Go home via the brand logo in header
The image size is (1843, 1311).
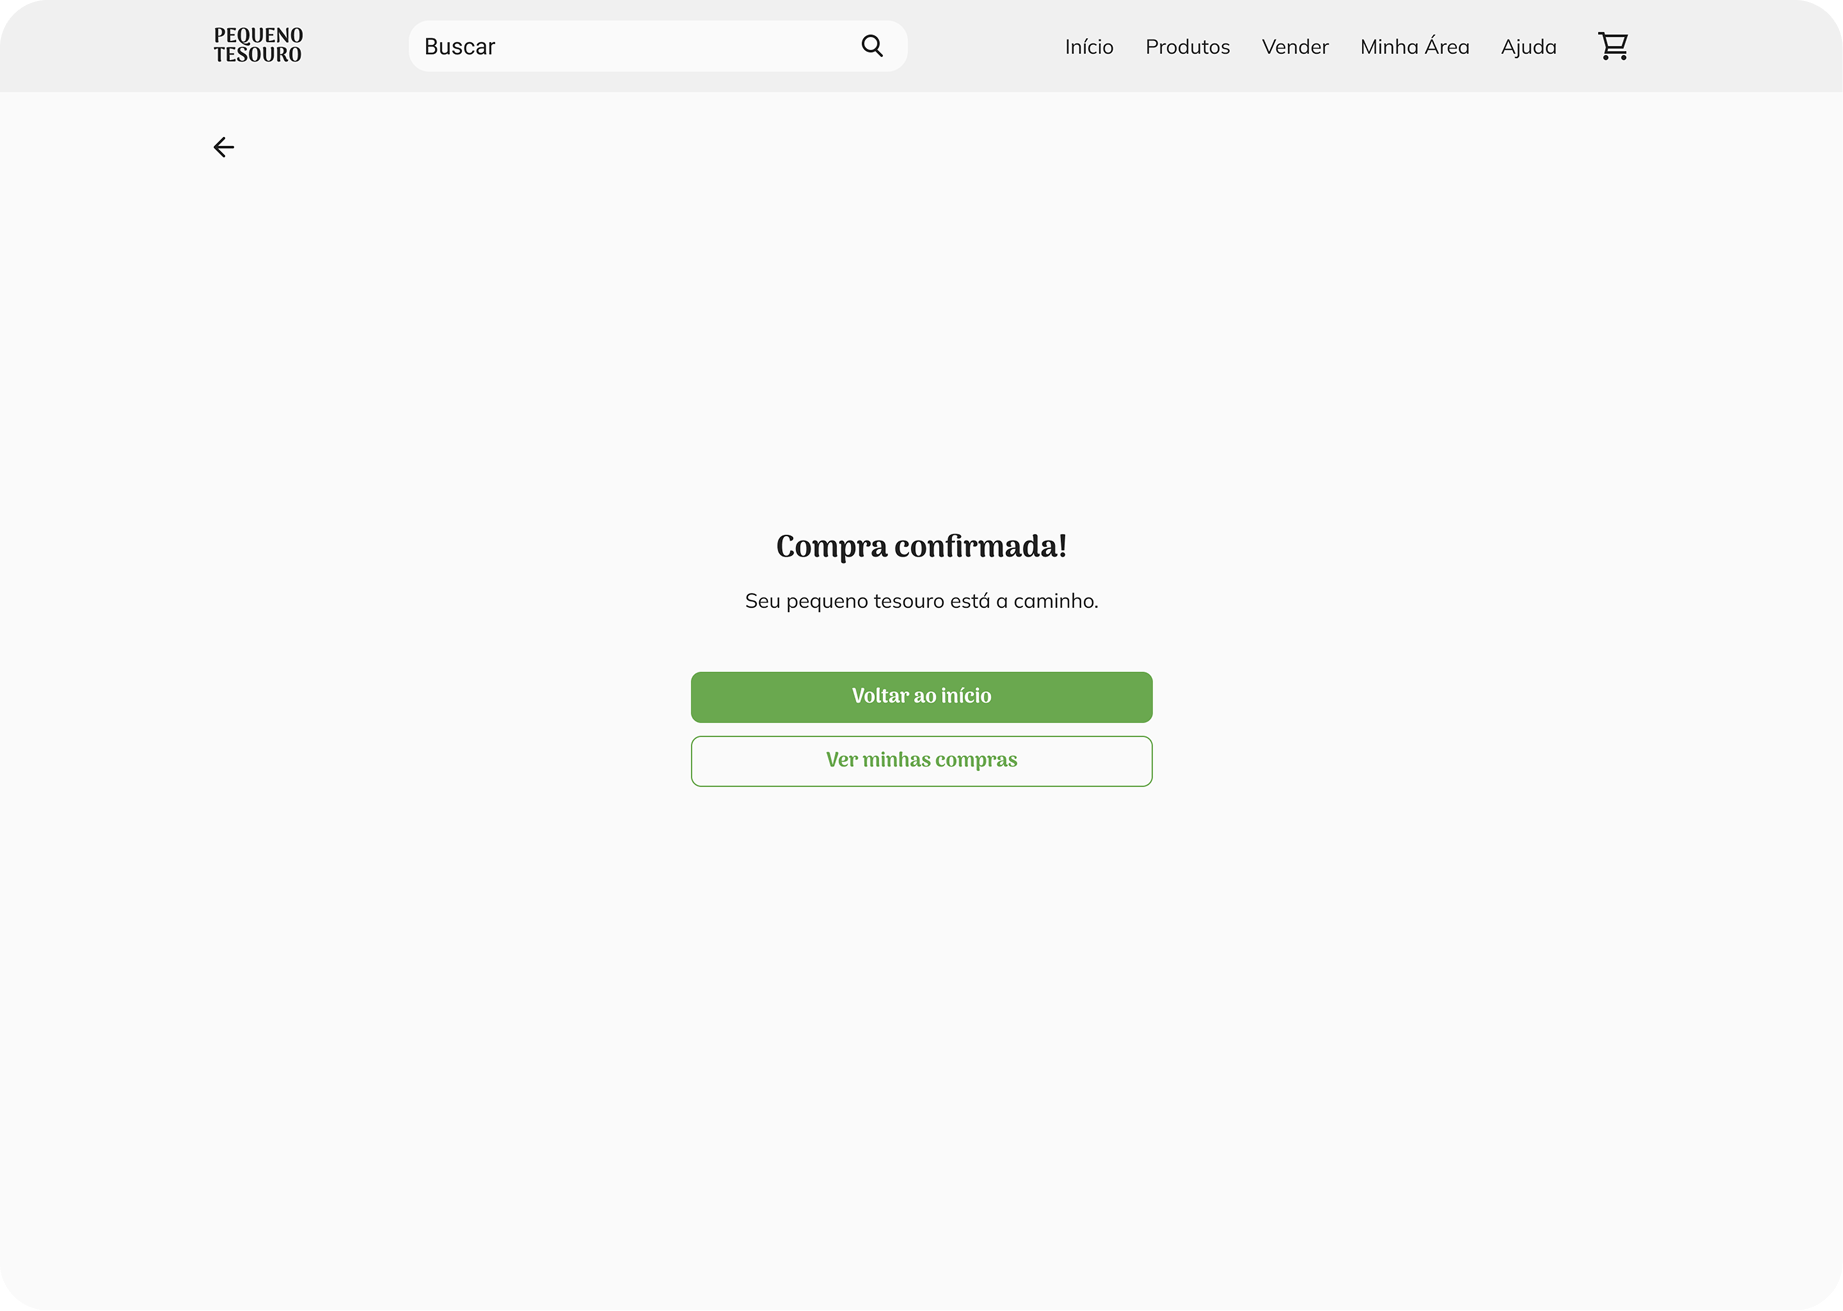(258, 46)
